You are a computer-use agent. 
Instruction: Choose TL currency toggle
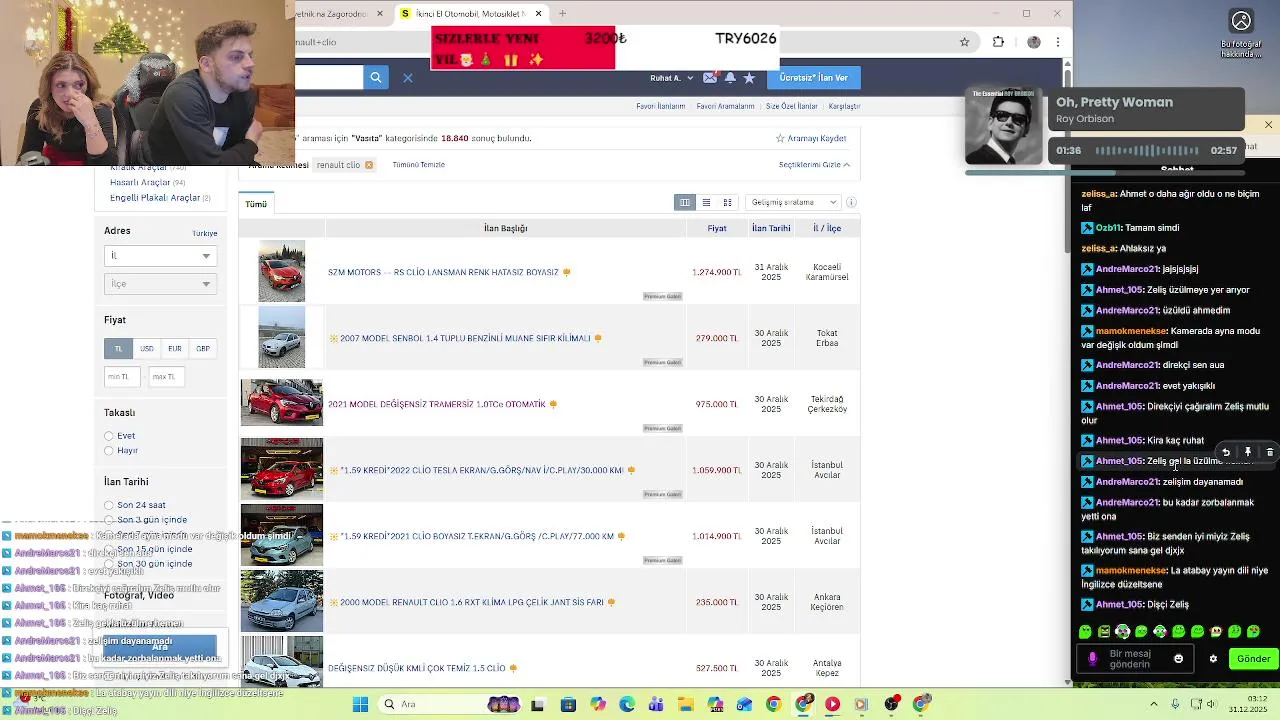coord(118,348)
